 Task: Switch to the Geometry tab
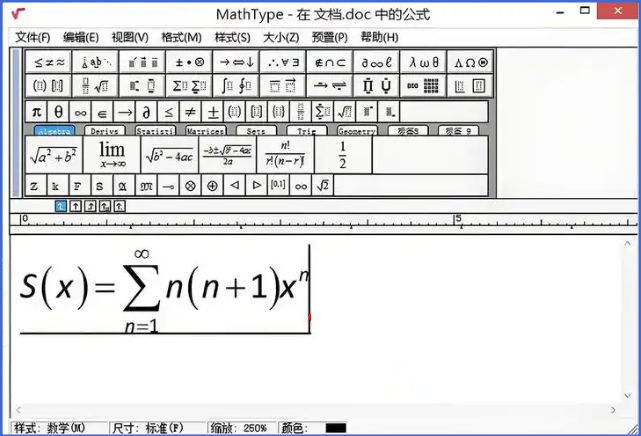(357, 131)
